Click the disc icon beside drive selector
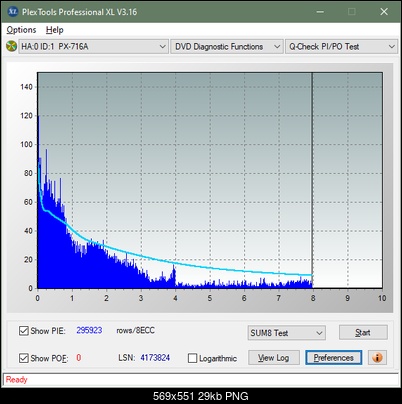This screenshot has width=402, height=404. pos(11,46)
